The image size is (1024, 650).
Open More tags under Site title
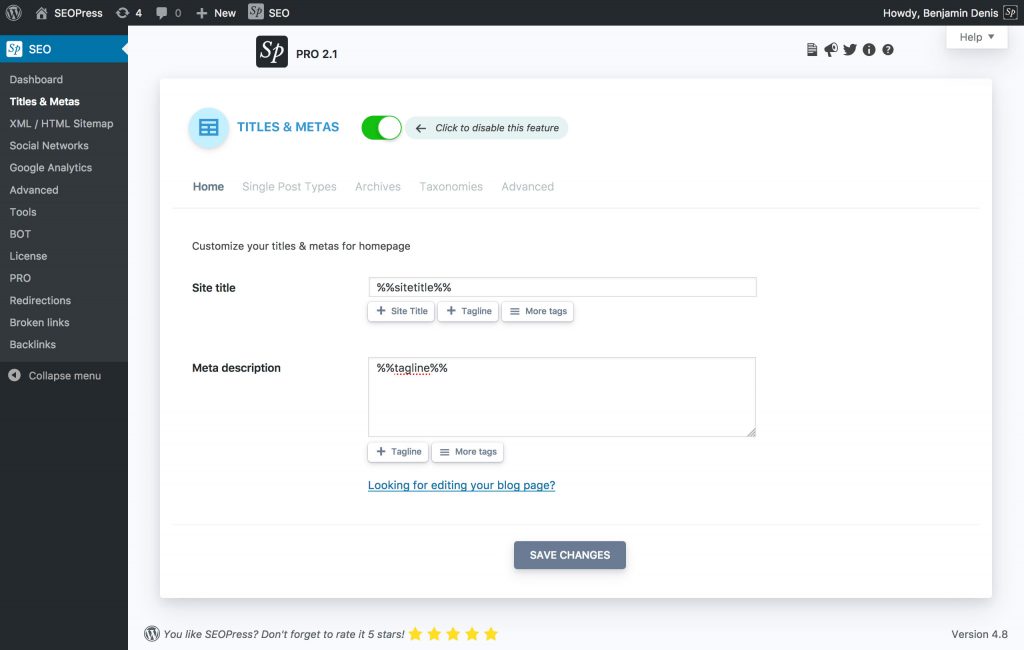[537, 311]
